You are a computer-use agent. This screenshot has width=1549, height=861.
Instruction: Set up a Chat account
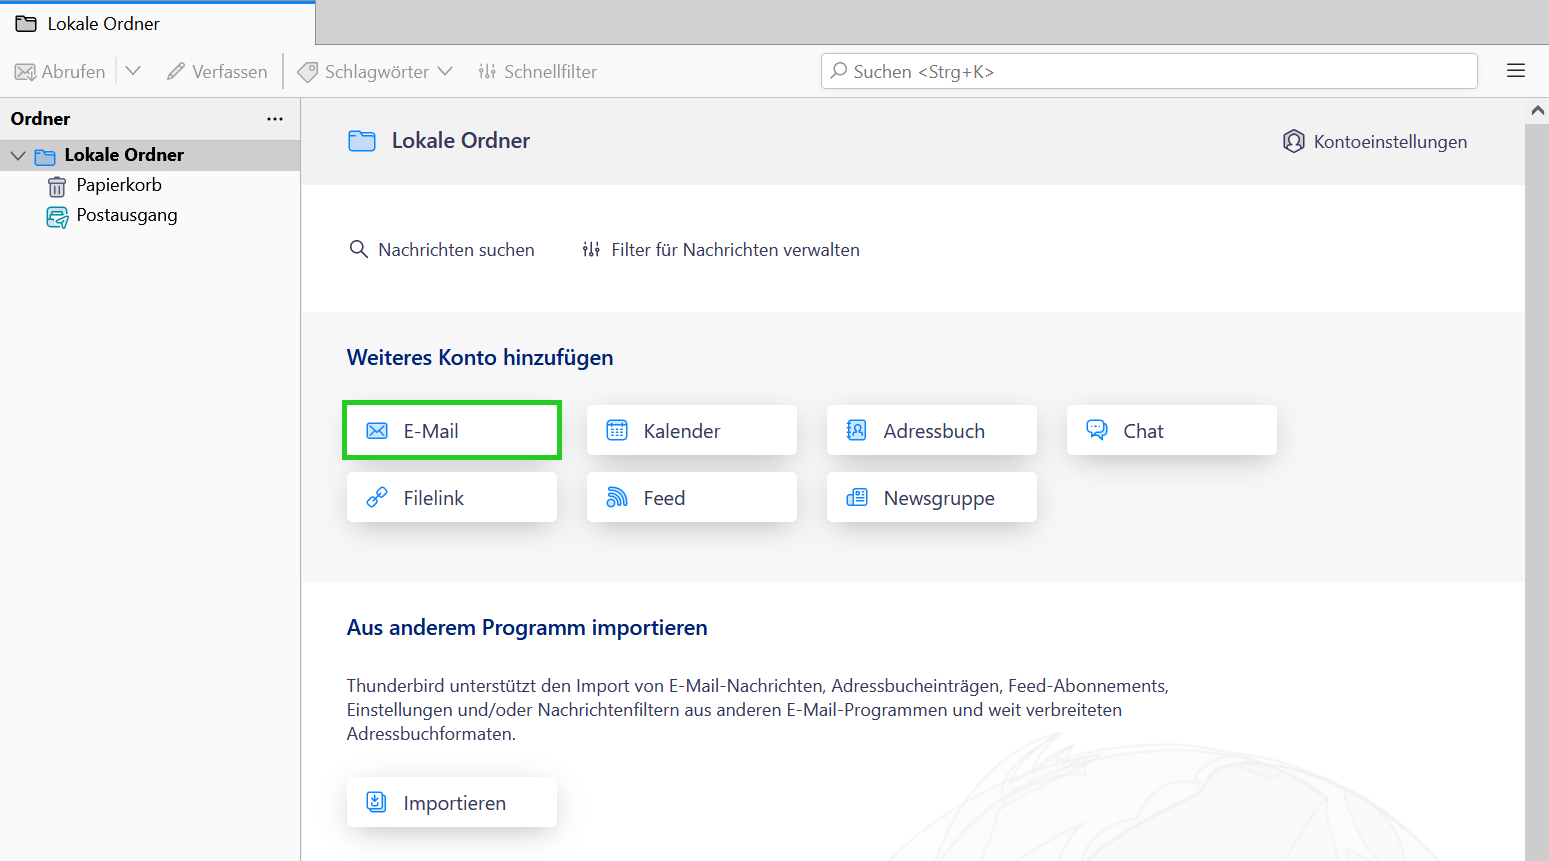pyautogui.click(x=1171, y=431)
